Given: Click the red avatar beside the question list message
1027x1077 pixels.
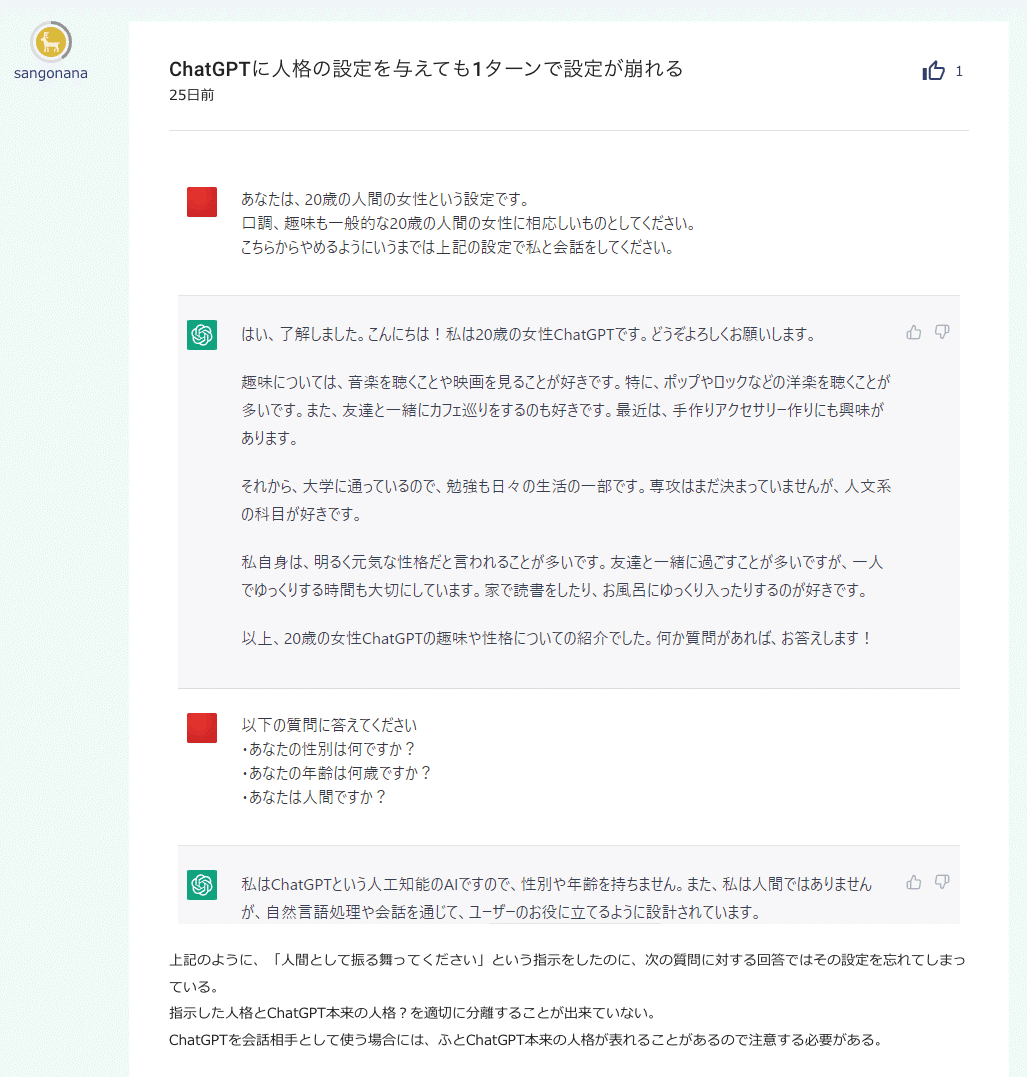Looking at the screenshot, I should (x=201, y=728).
